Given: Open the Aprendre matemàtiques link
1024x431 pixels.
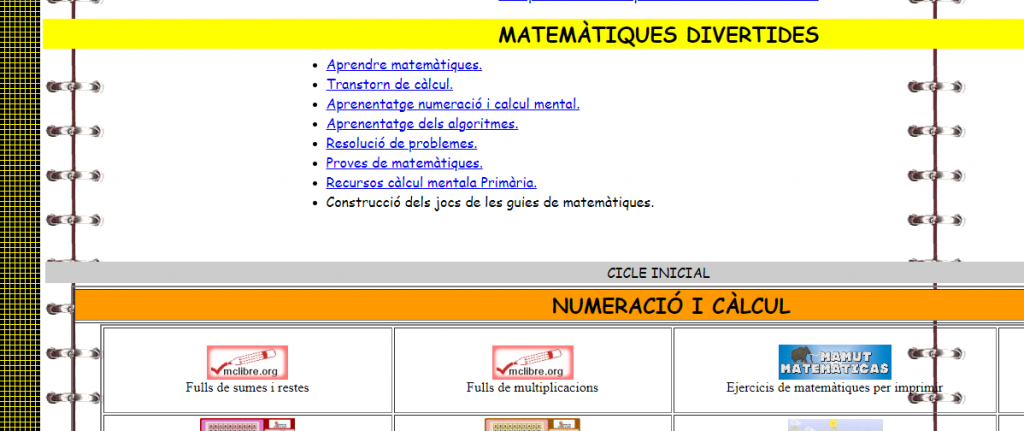Looking at the screenshot, I should click(x=403, y=65).
